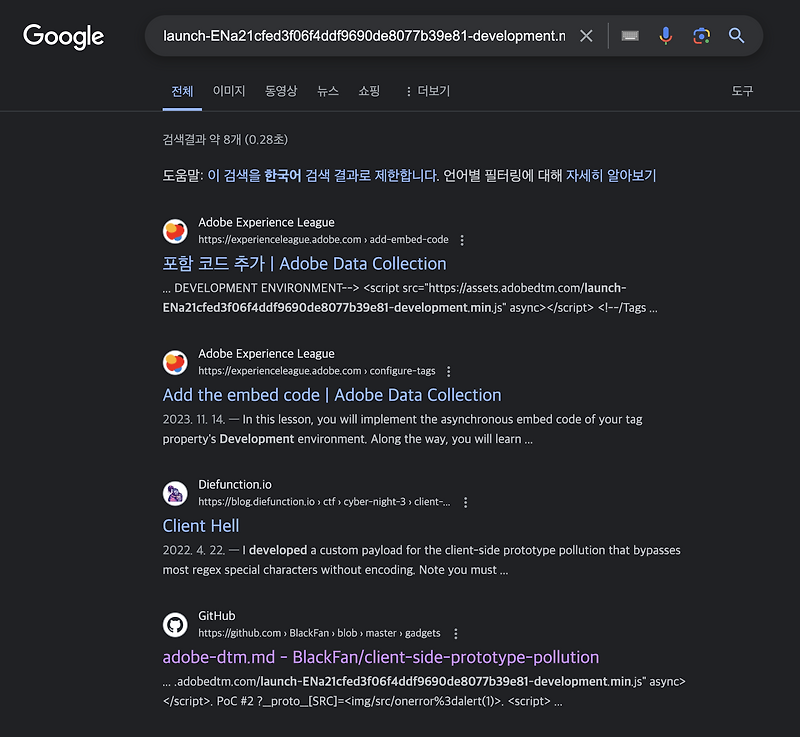The width and height of the screenshot is (800, 737).
Task: Open the Add the embed code result
Action: (x=331, y=395)
